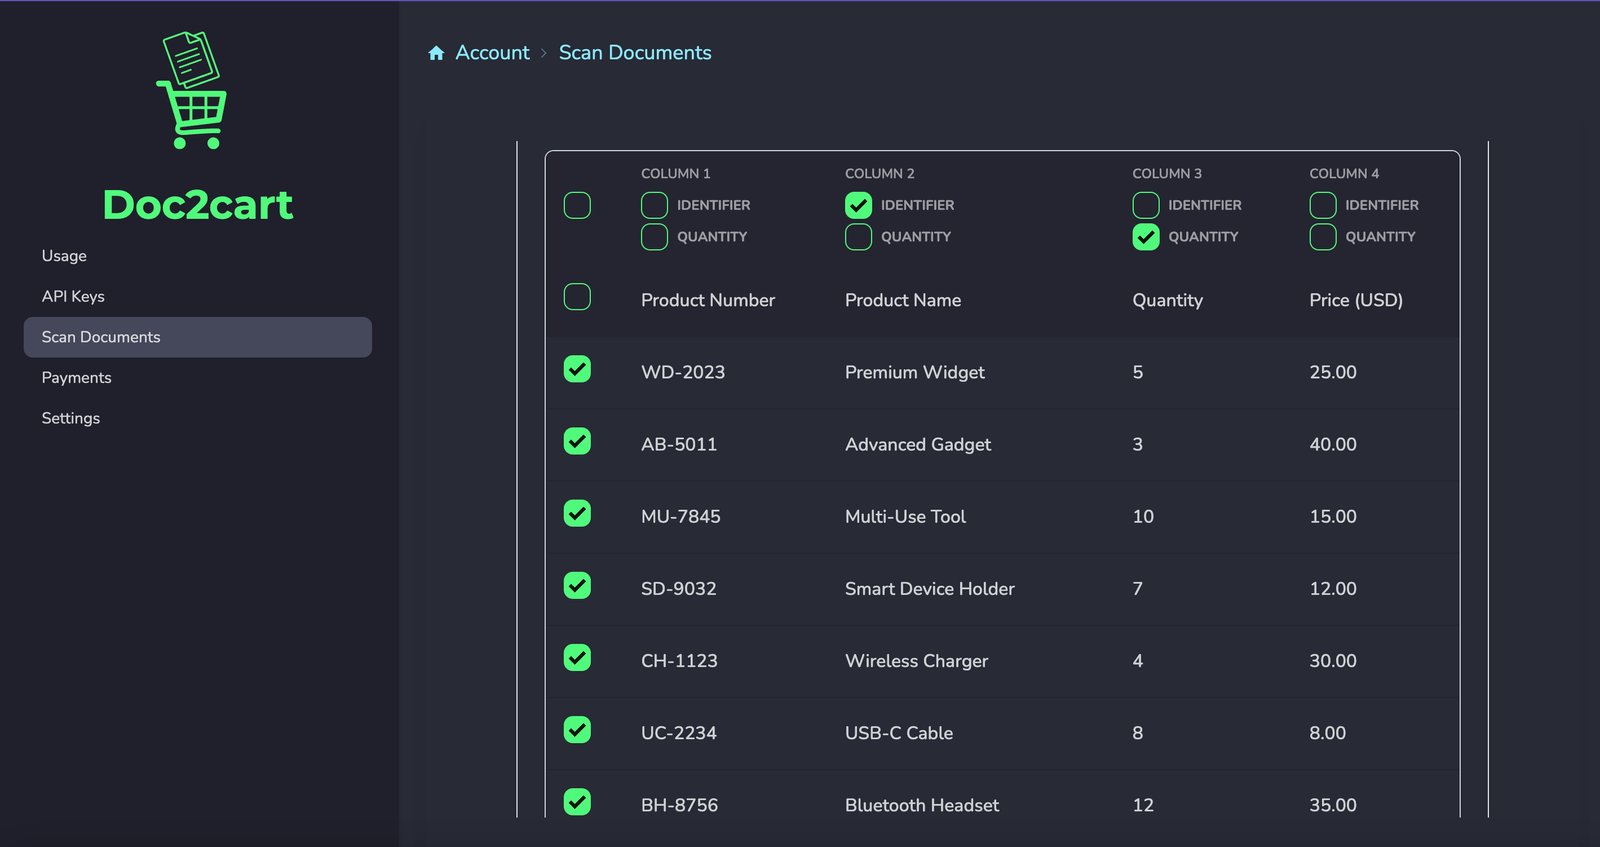
Task: Select Scan Documents in the sidebar
Action: click(101, 337)
